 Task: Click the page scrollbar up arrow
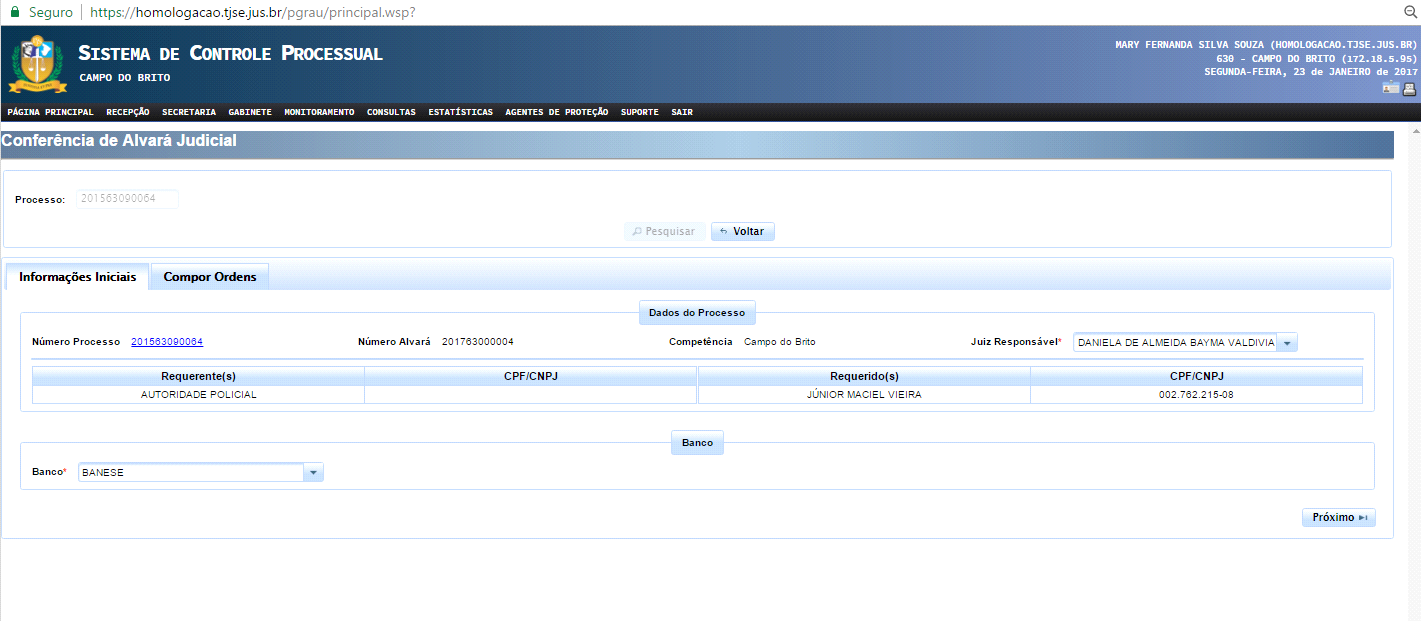coord(1414,132)
